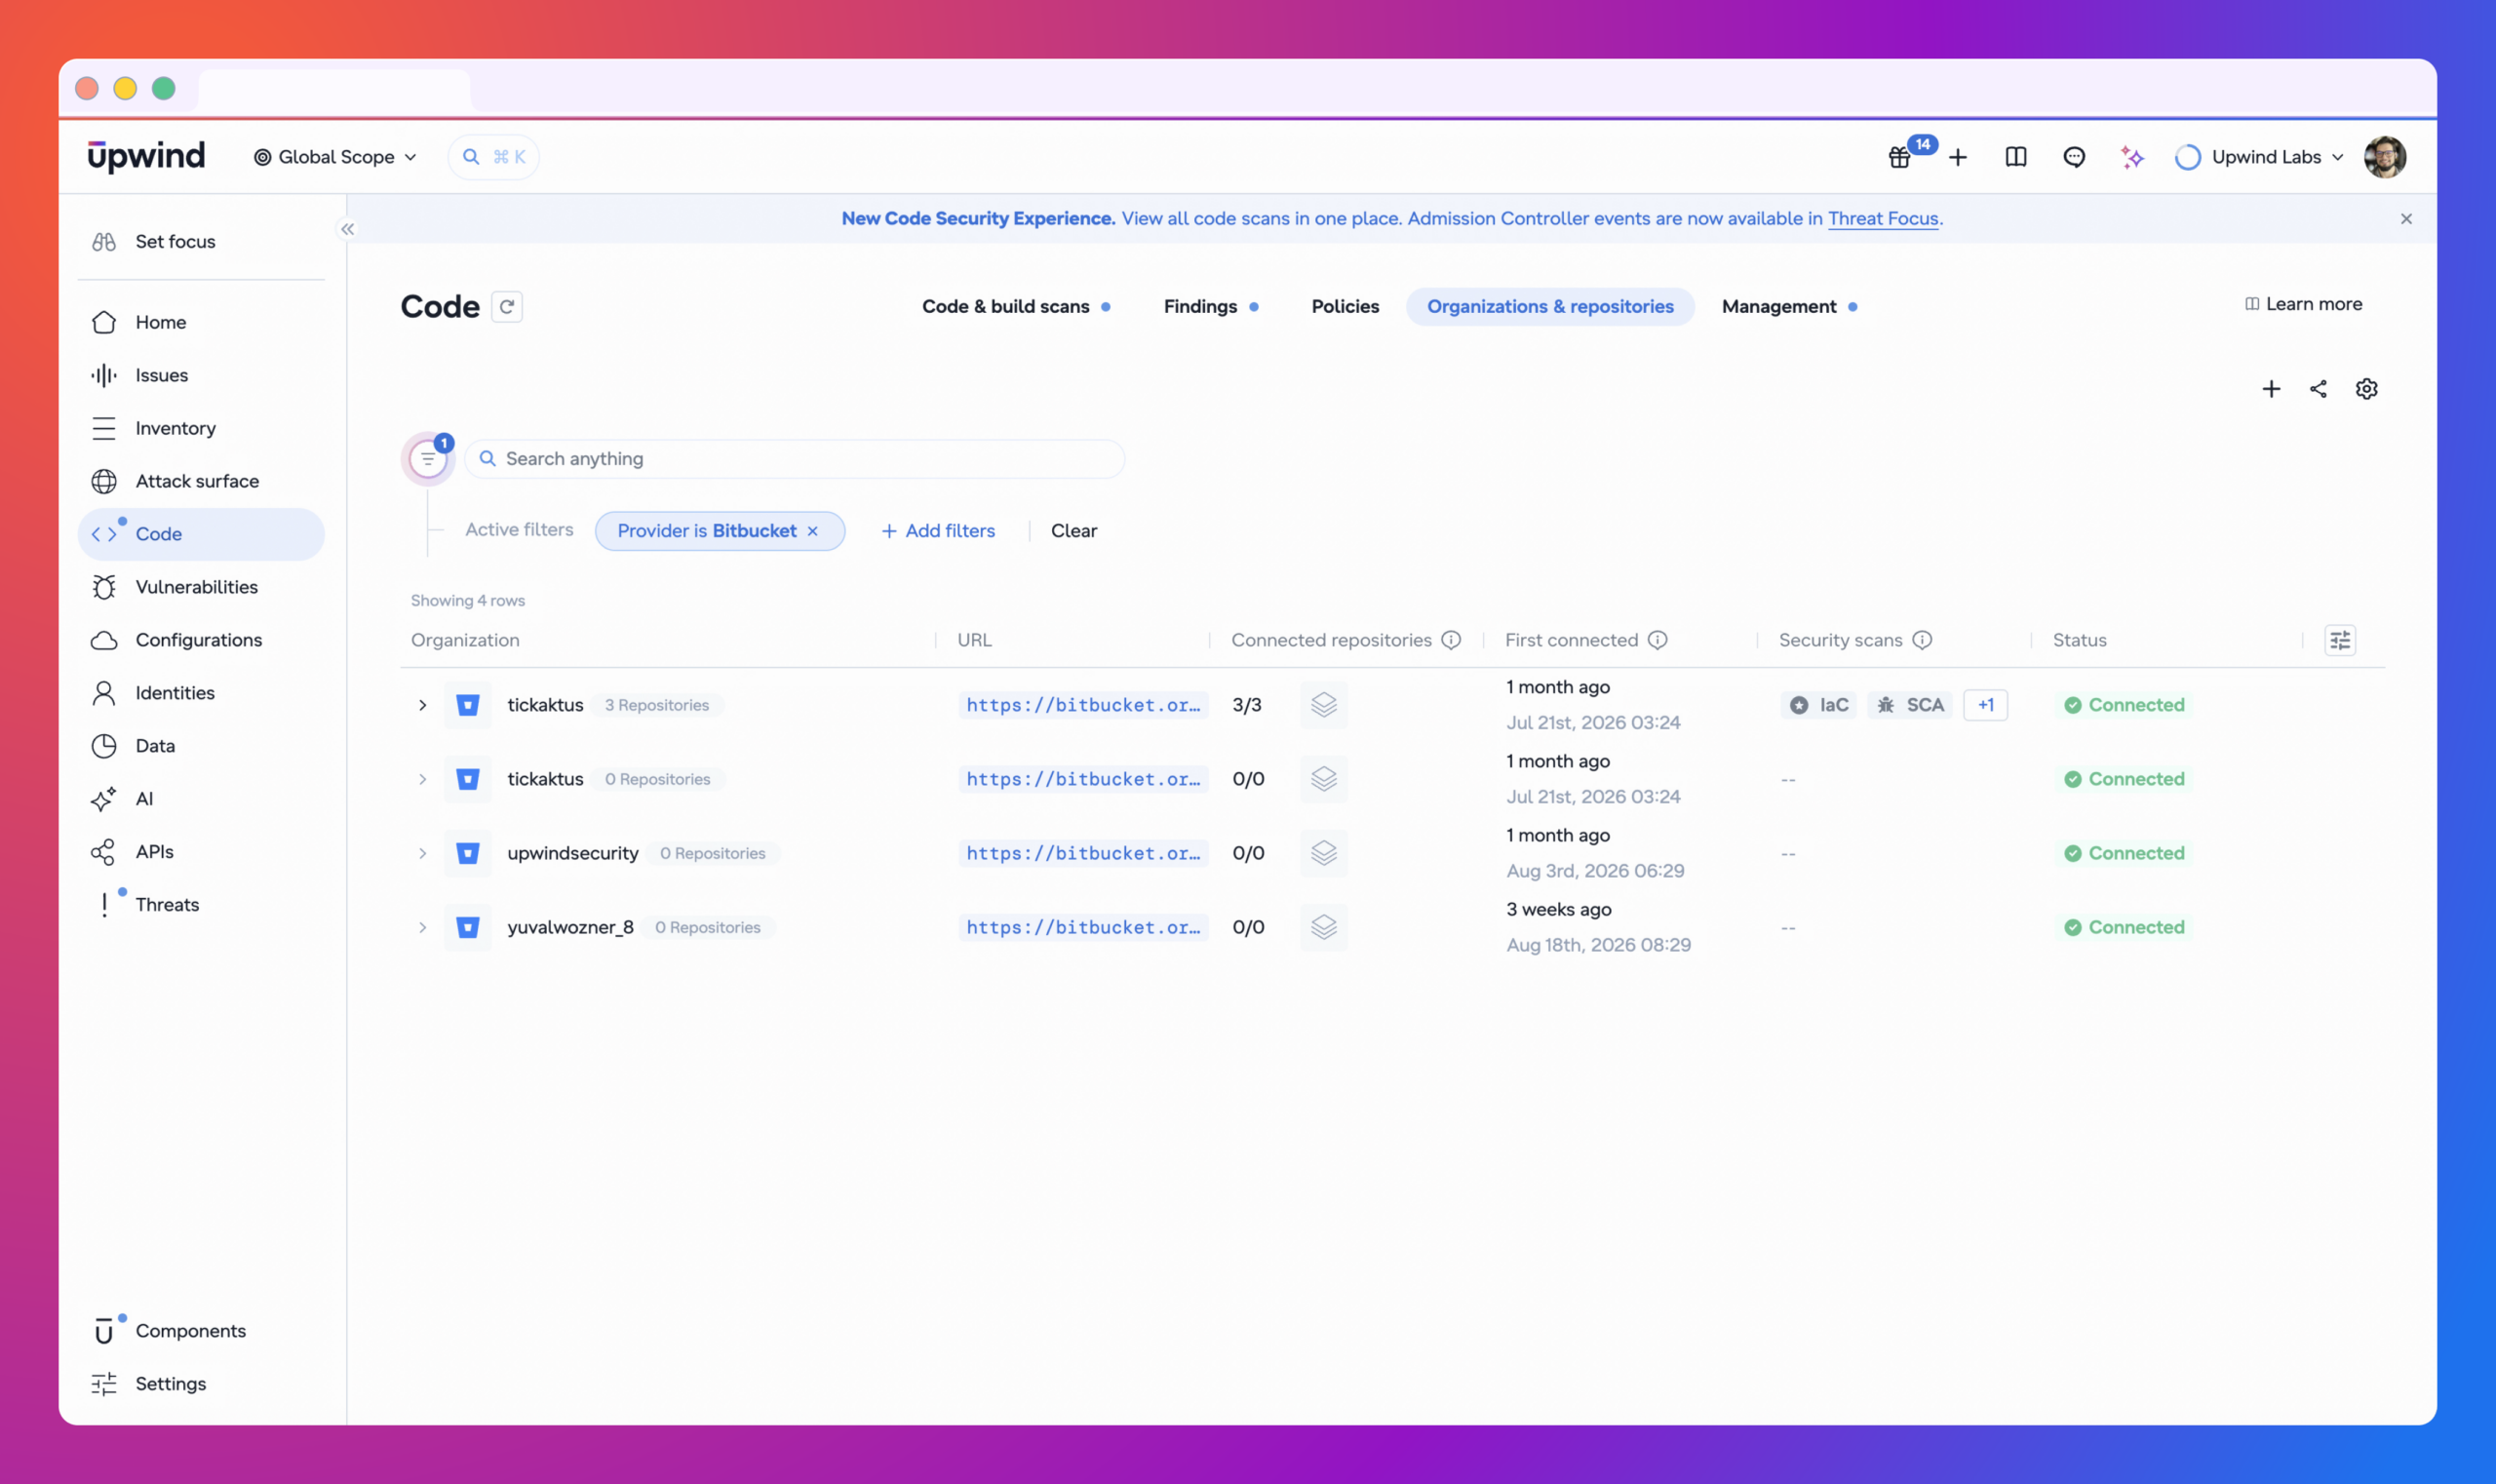Click Bitbucket icon of upwindsecurity organization

pyautogui.click(x=467, y=853)
